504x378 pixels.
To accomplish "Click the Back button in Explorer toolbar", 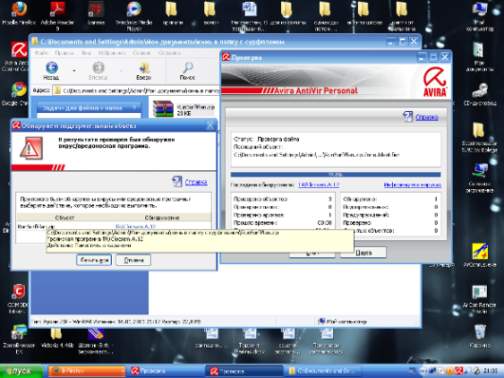I will (51, 71).
